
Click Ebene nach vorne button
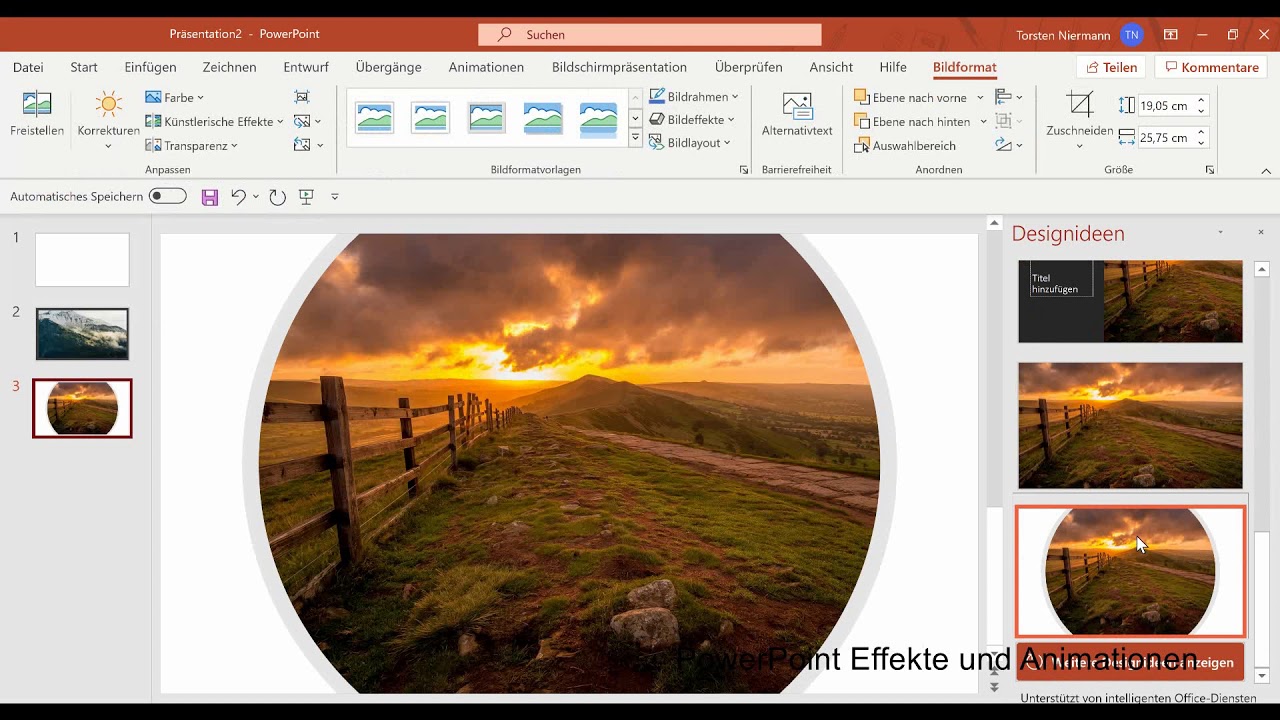[910, 97]
